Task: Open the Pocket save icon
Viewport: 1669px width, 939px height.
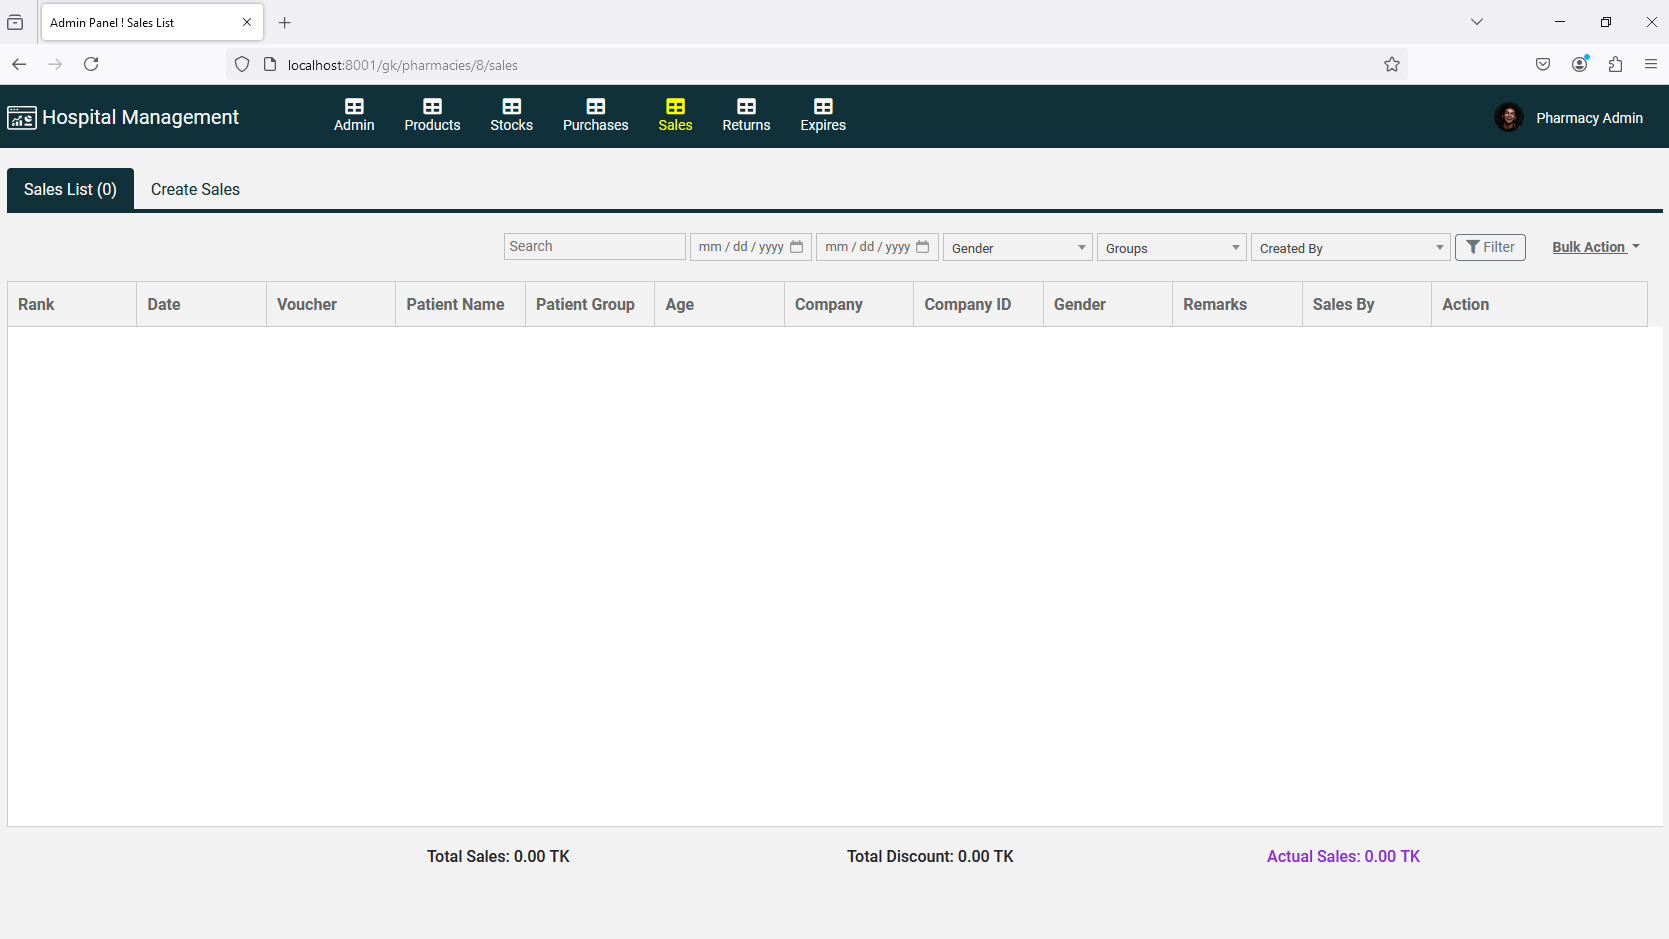Action: (x=1543, y=64)
